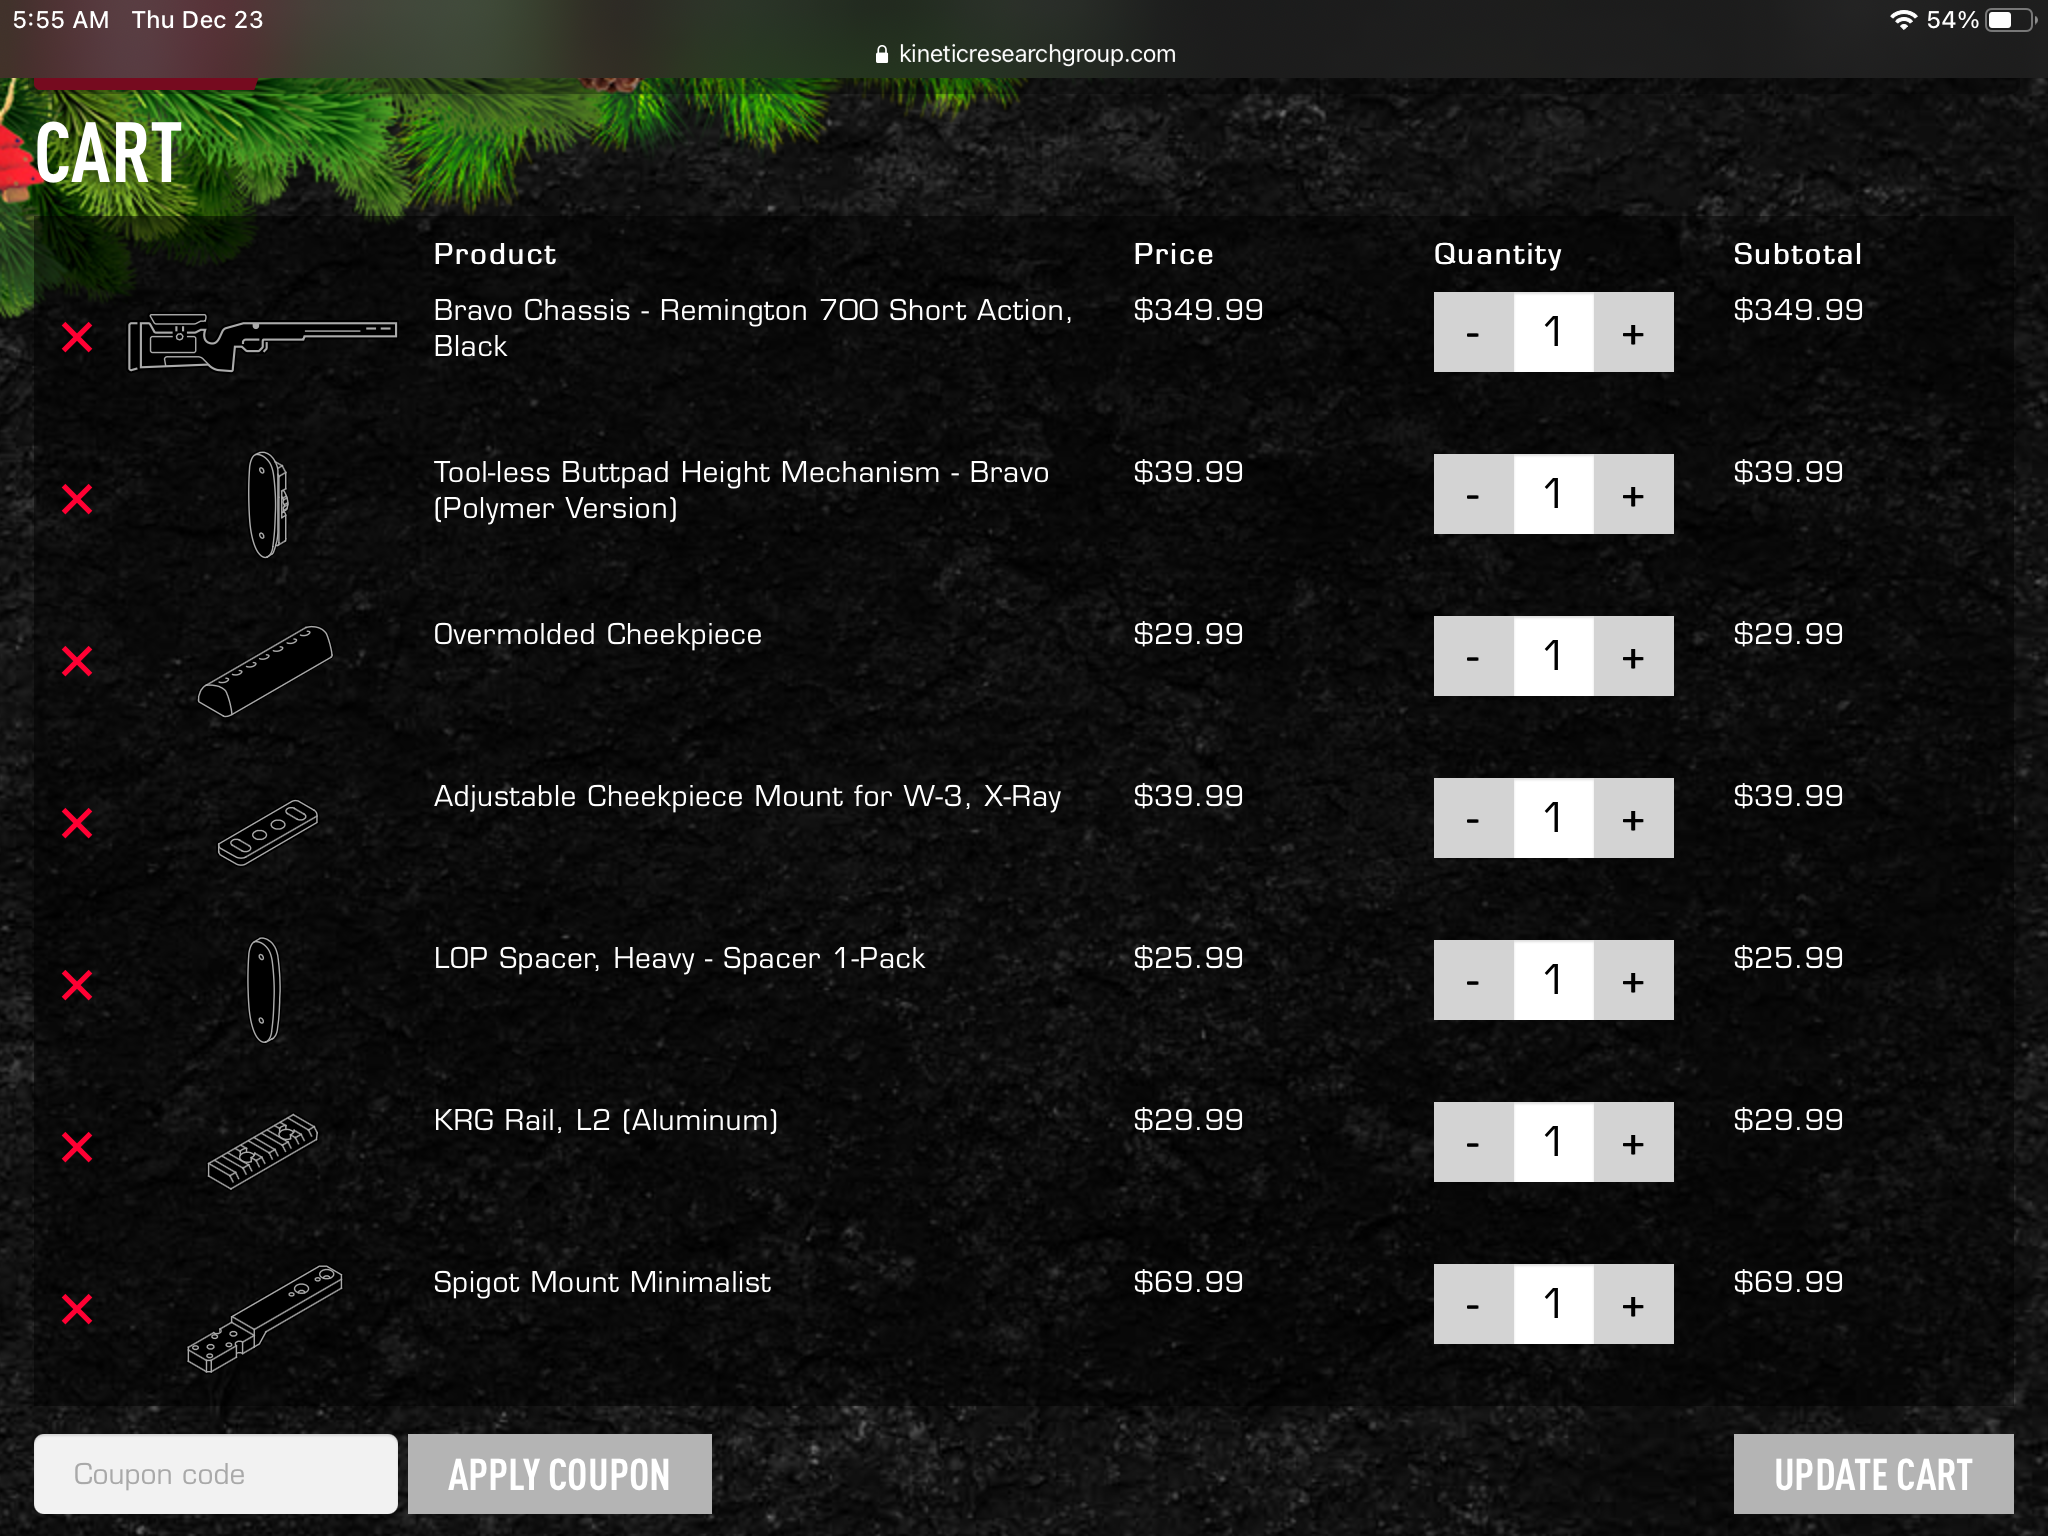This screenshot has width=2048, height=1536.
Task: Decrease LOP Spacer Heavy quantity
Action: (1473, 980)
